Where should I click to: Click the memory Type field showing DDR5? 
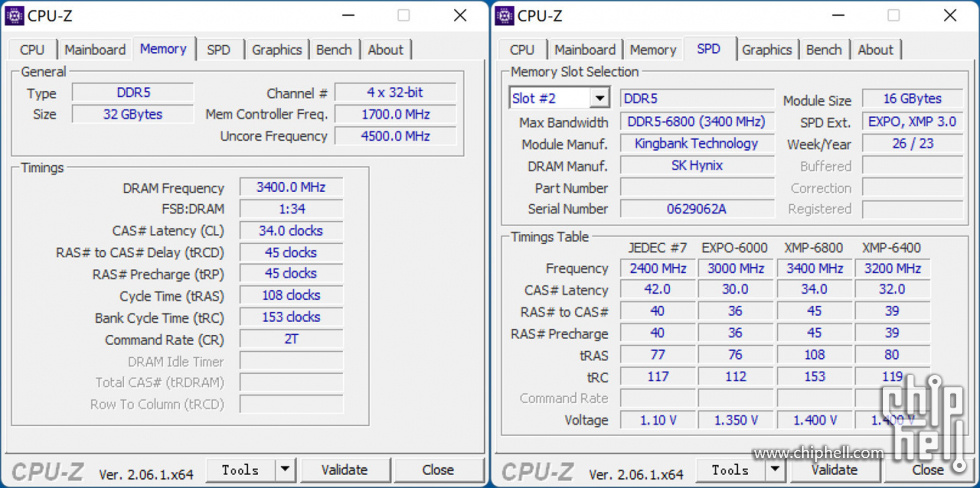click(x=132, y=93)
